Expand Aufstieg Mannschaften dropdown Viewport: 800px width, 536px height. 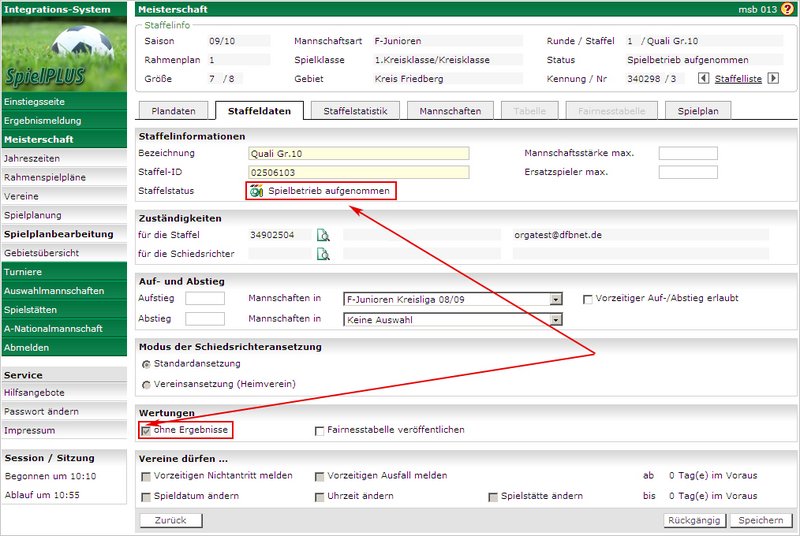(x=556, y=298)
